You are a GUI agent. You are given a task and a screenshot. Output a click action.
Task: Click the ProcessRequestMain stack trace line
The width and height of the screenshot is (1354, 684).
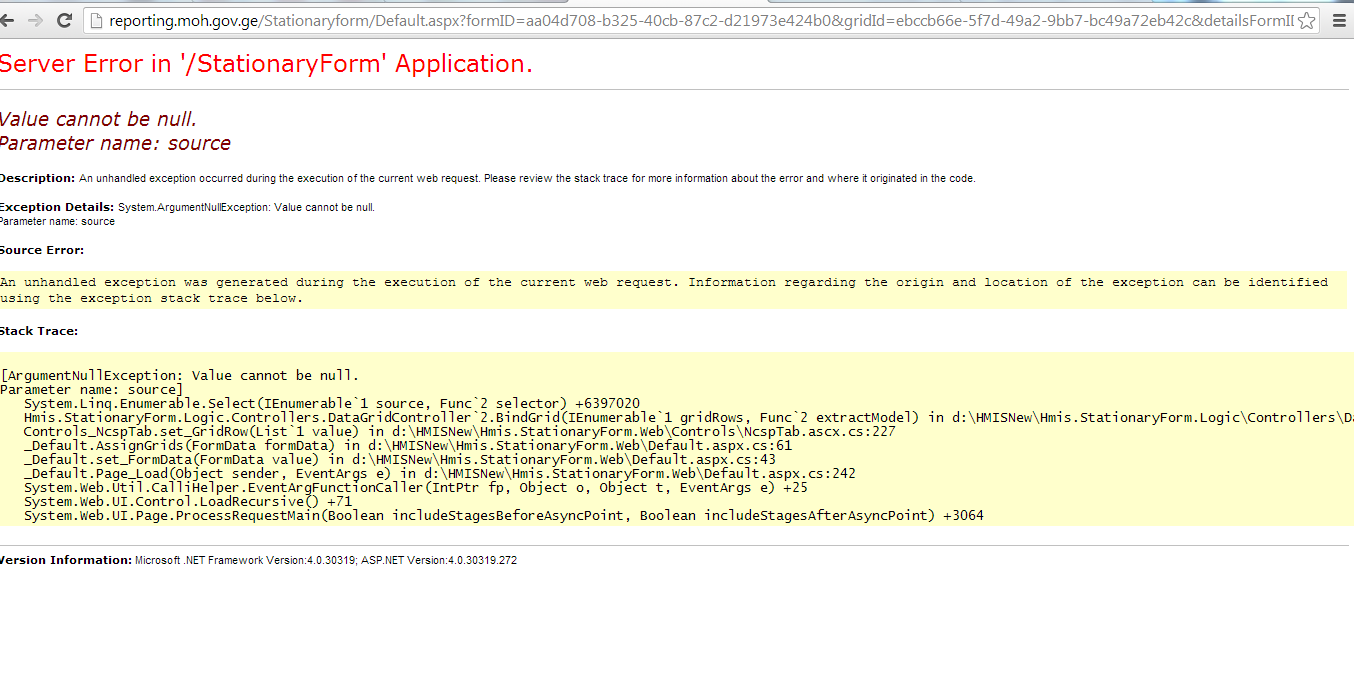tap(503, 516)
